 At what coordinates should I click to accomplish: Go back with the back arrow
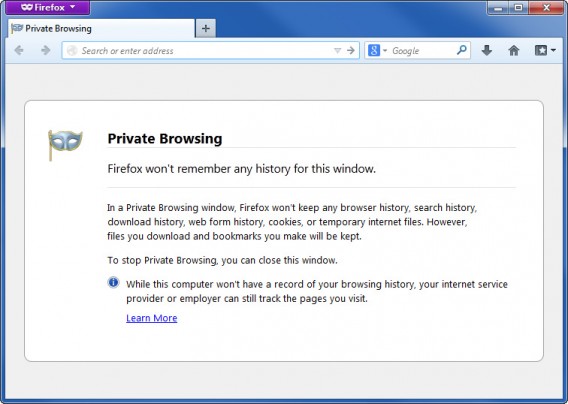click(x=19, y=50)
